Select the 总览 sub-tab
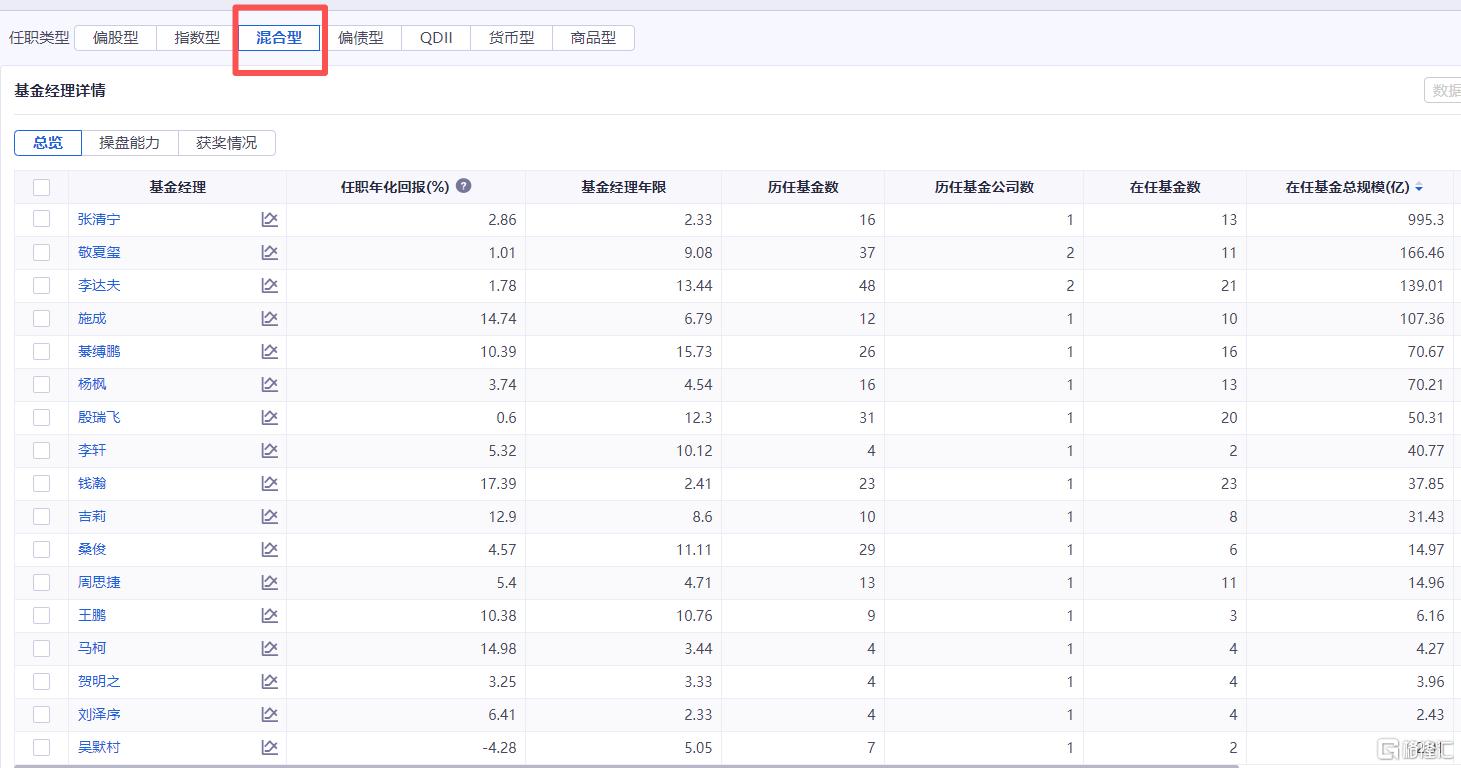Image resolution: width=1461 pixels, height=768 pixels. 48,143
